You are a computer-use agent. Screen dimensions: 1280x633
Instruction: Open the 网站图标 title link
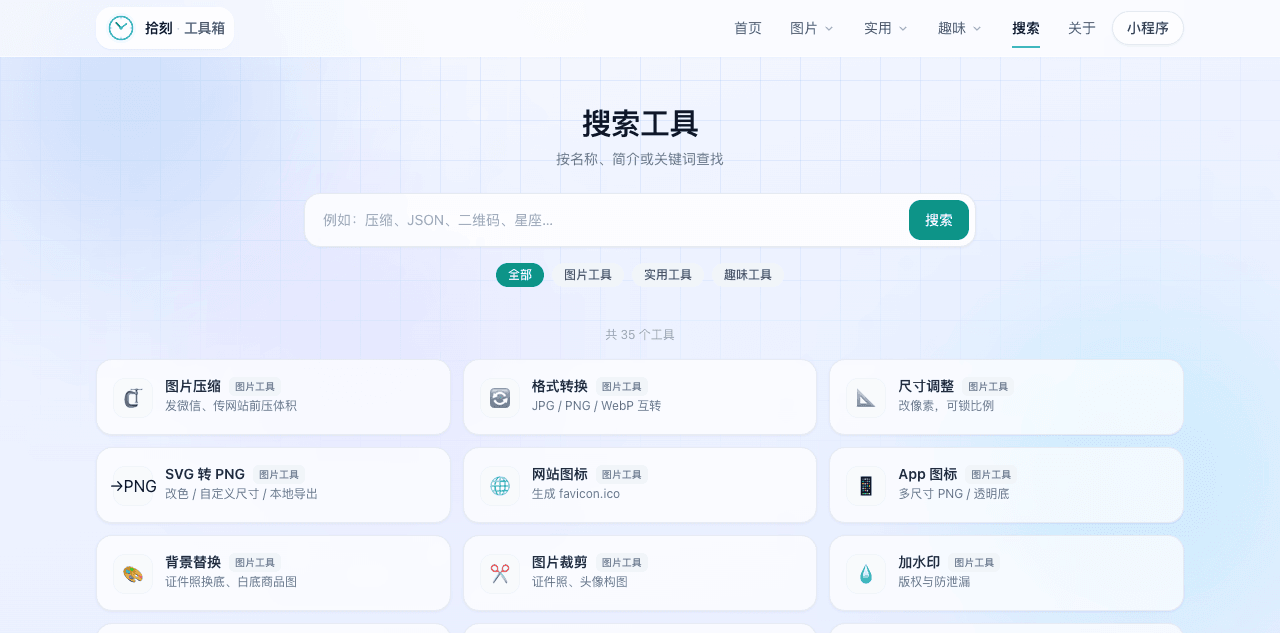(560, 474)
